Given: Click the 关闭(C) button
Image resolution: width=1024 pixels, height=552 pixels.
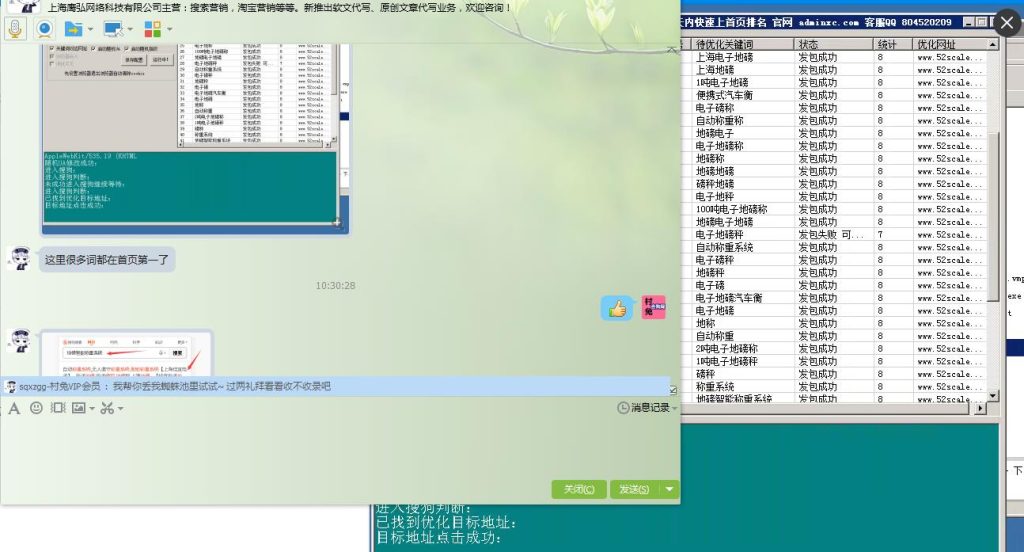Looking at the screenshot, I should (x=579, y=489).
